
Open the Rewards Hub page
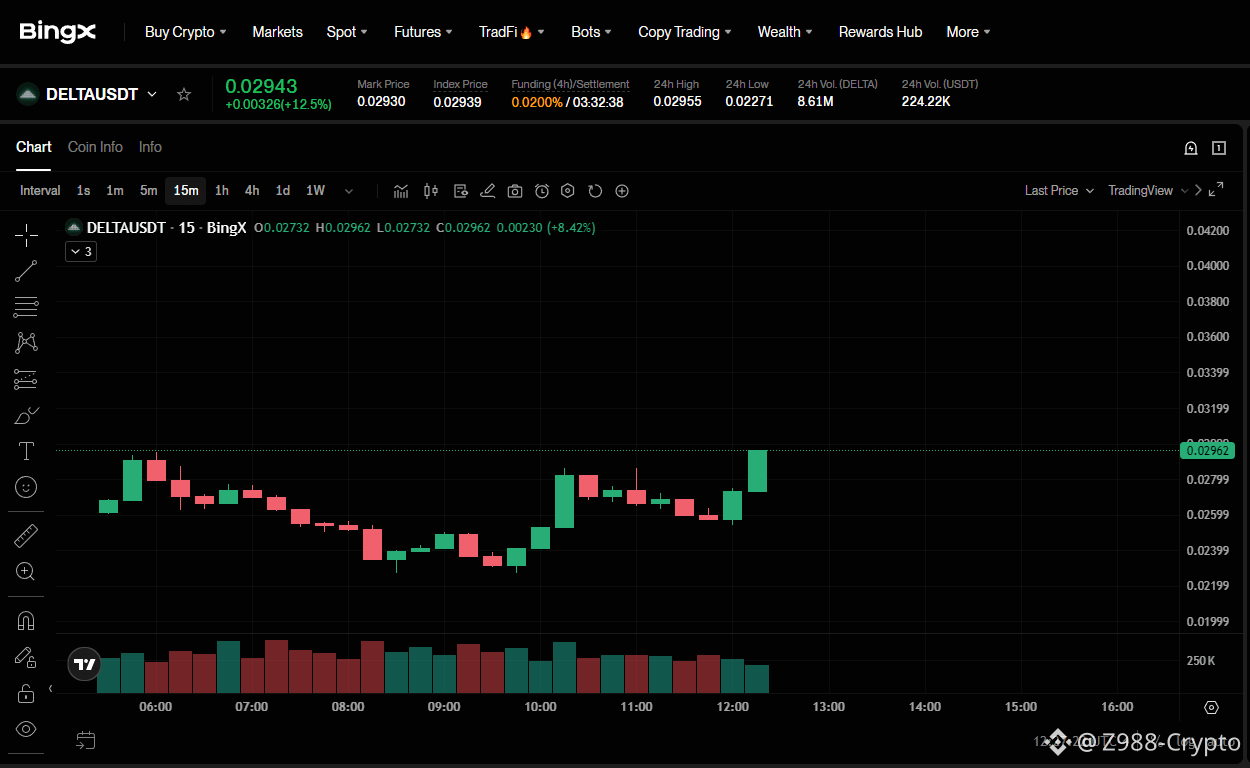pyautogui.click(x=880, y=32)
